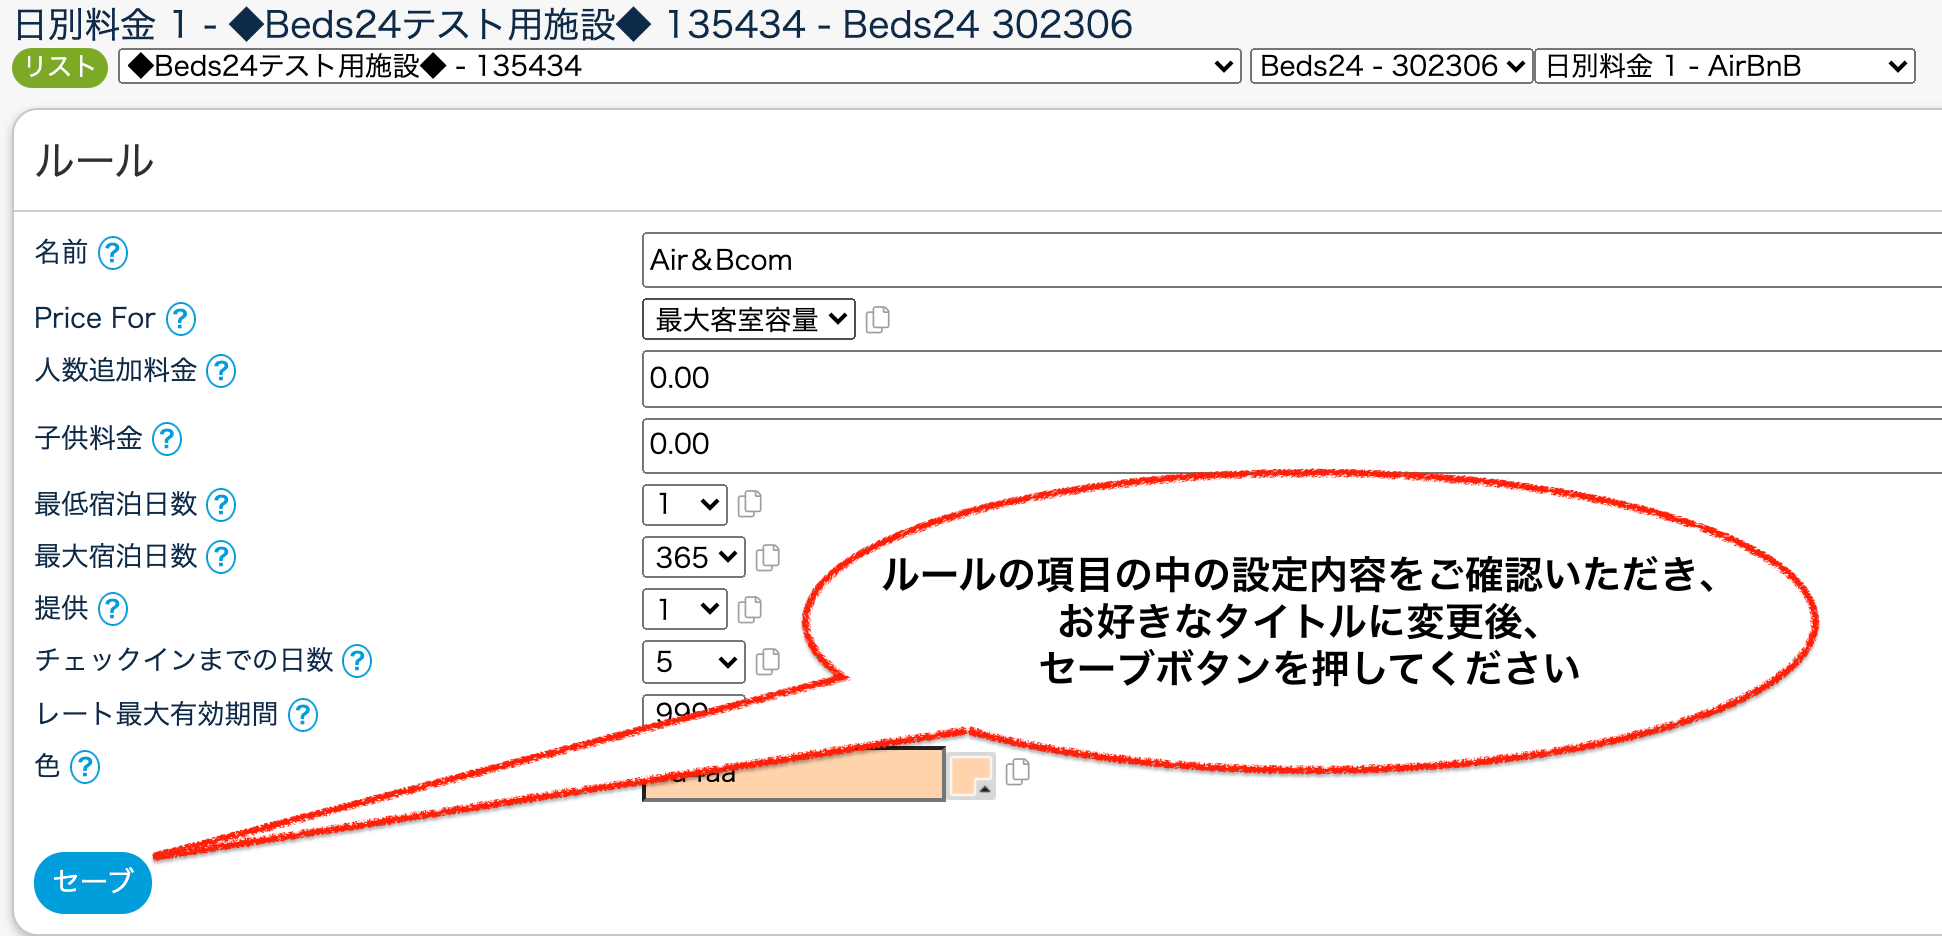Click the 名前 text field containing Air&Bcom
1942x936 pixels.
pos(1290,260)
